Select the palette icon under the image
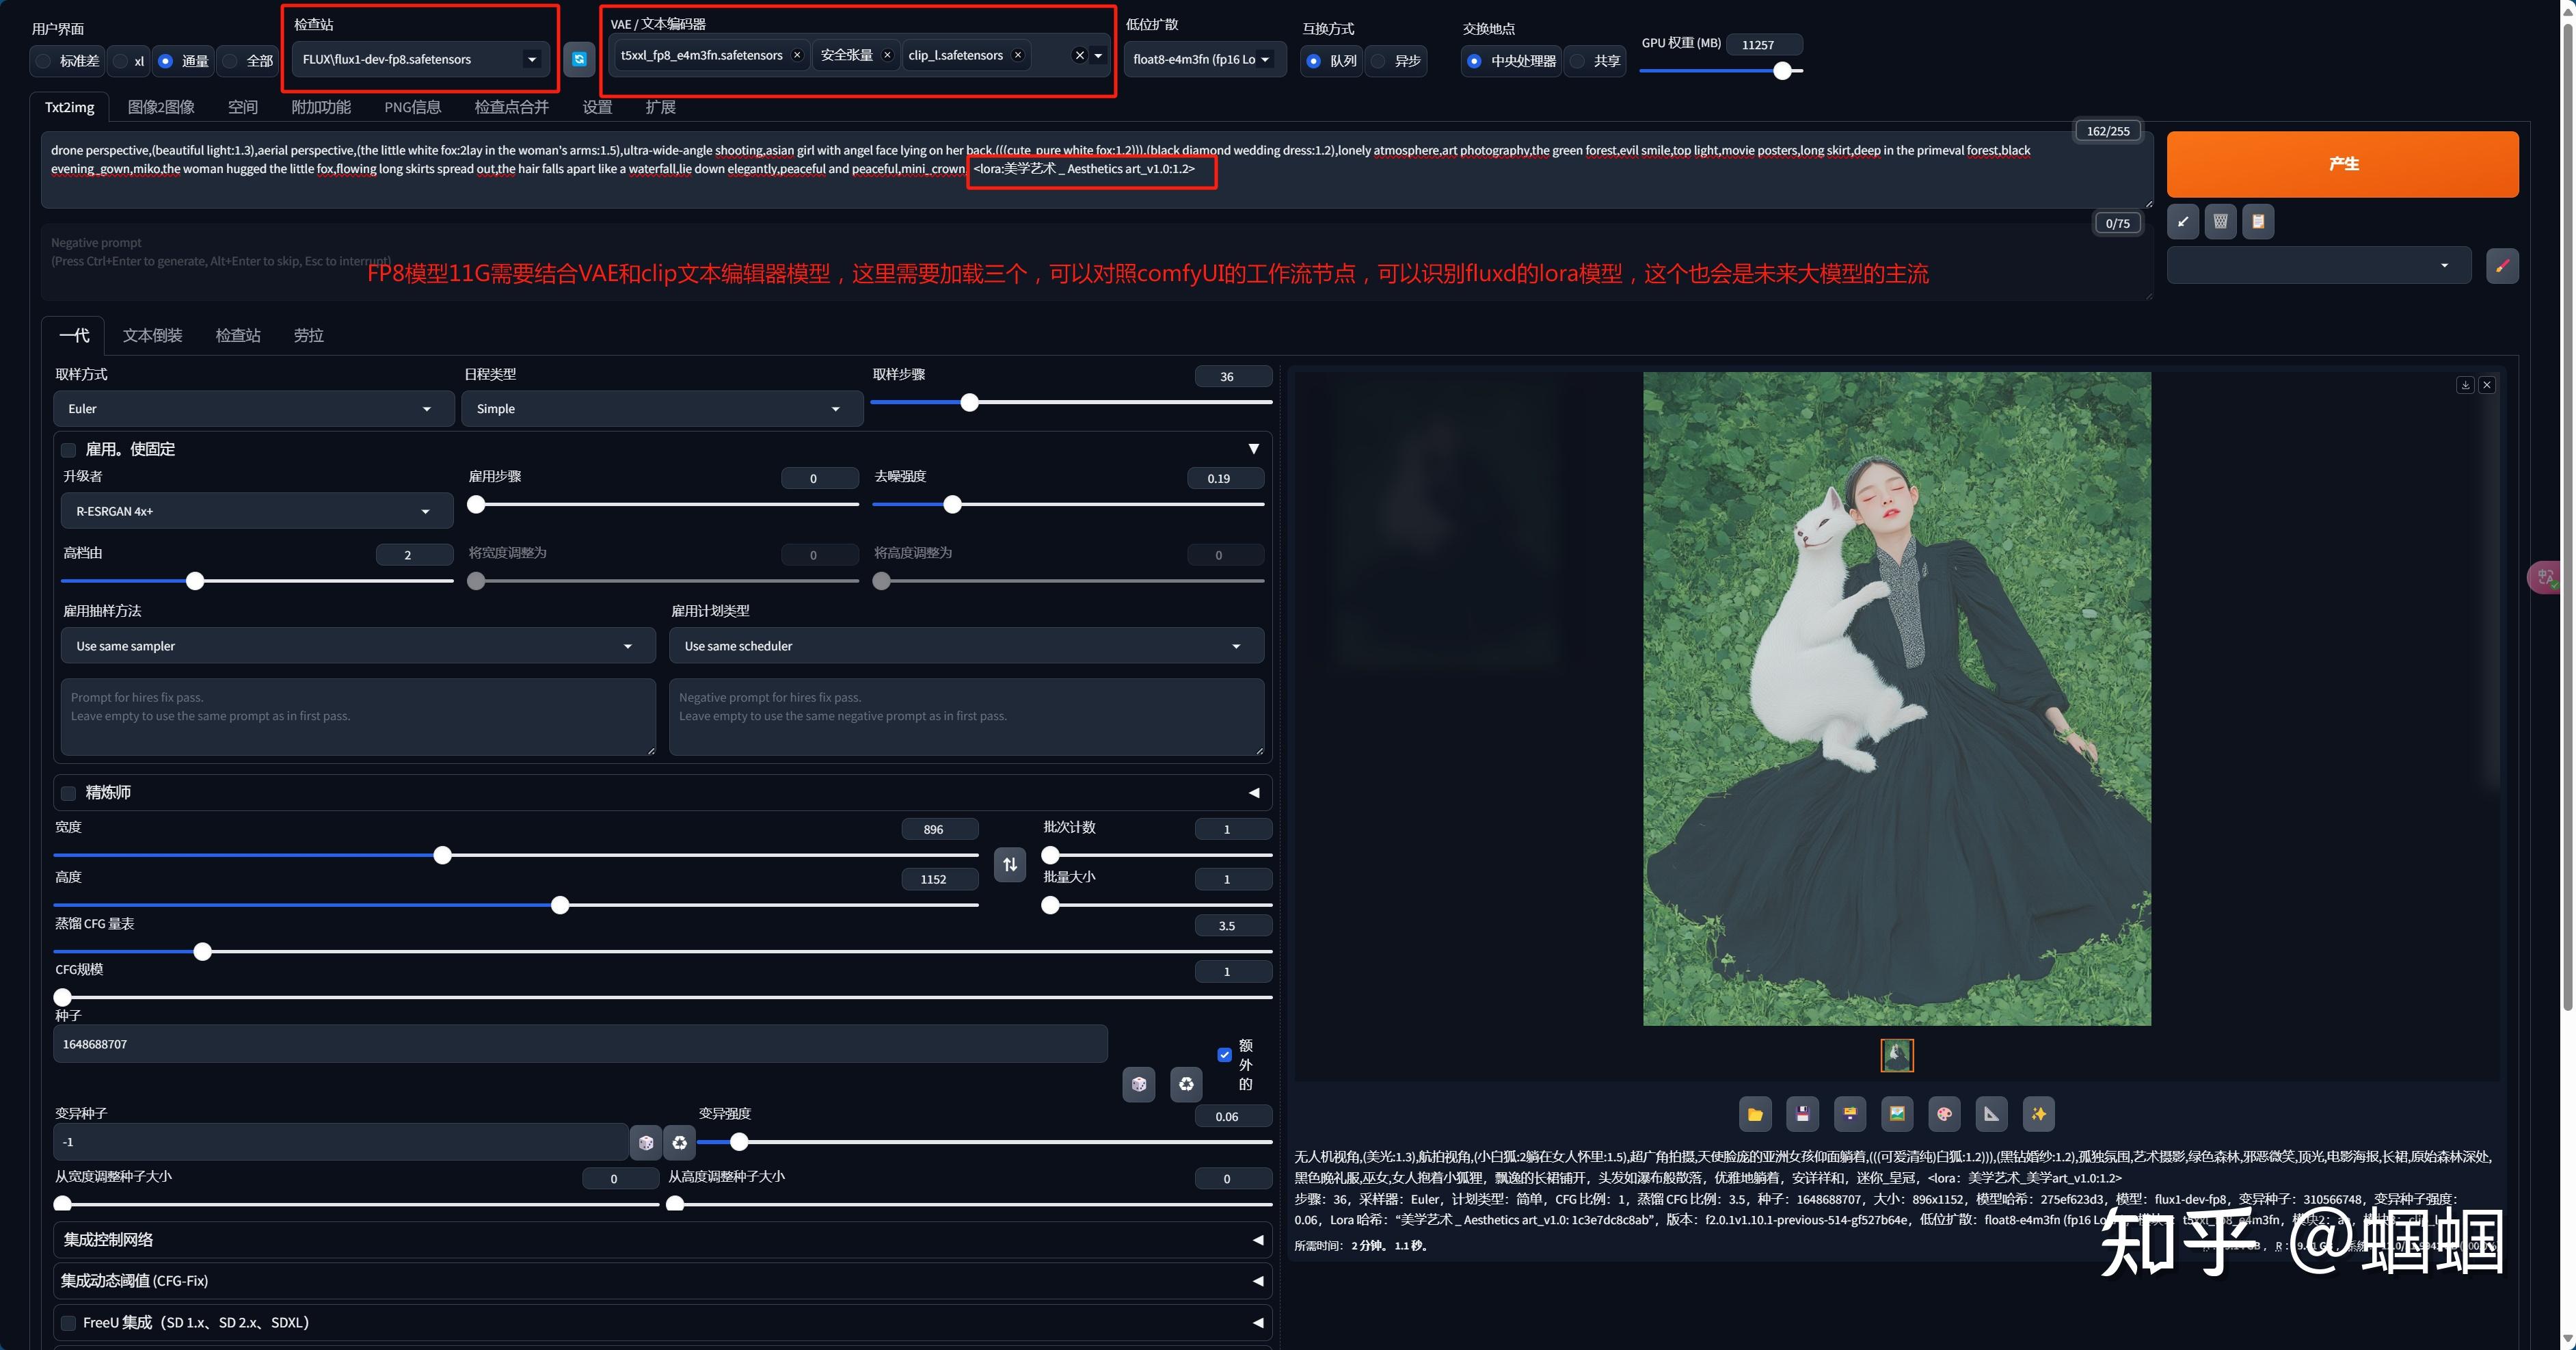The image size is (2576, 1350). (1944, 1113)
